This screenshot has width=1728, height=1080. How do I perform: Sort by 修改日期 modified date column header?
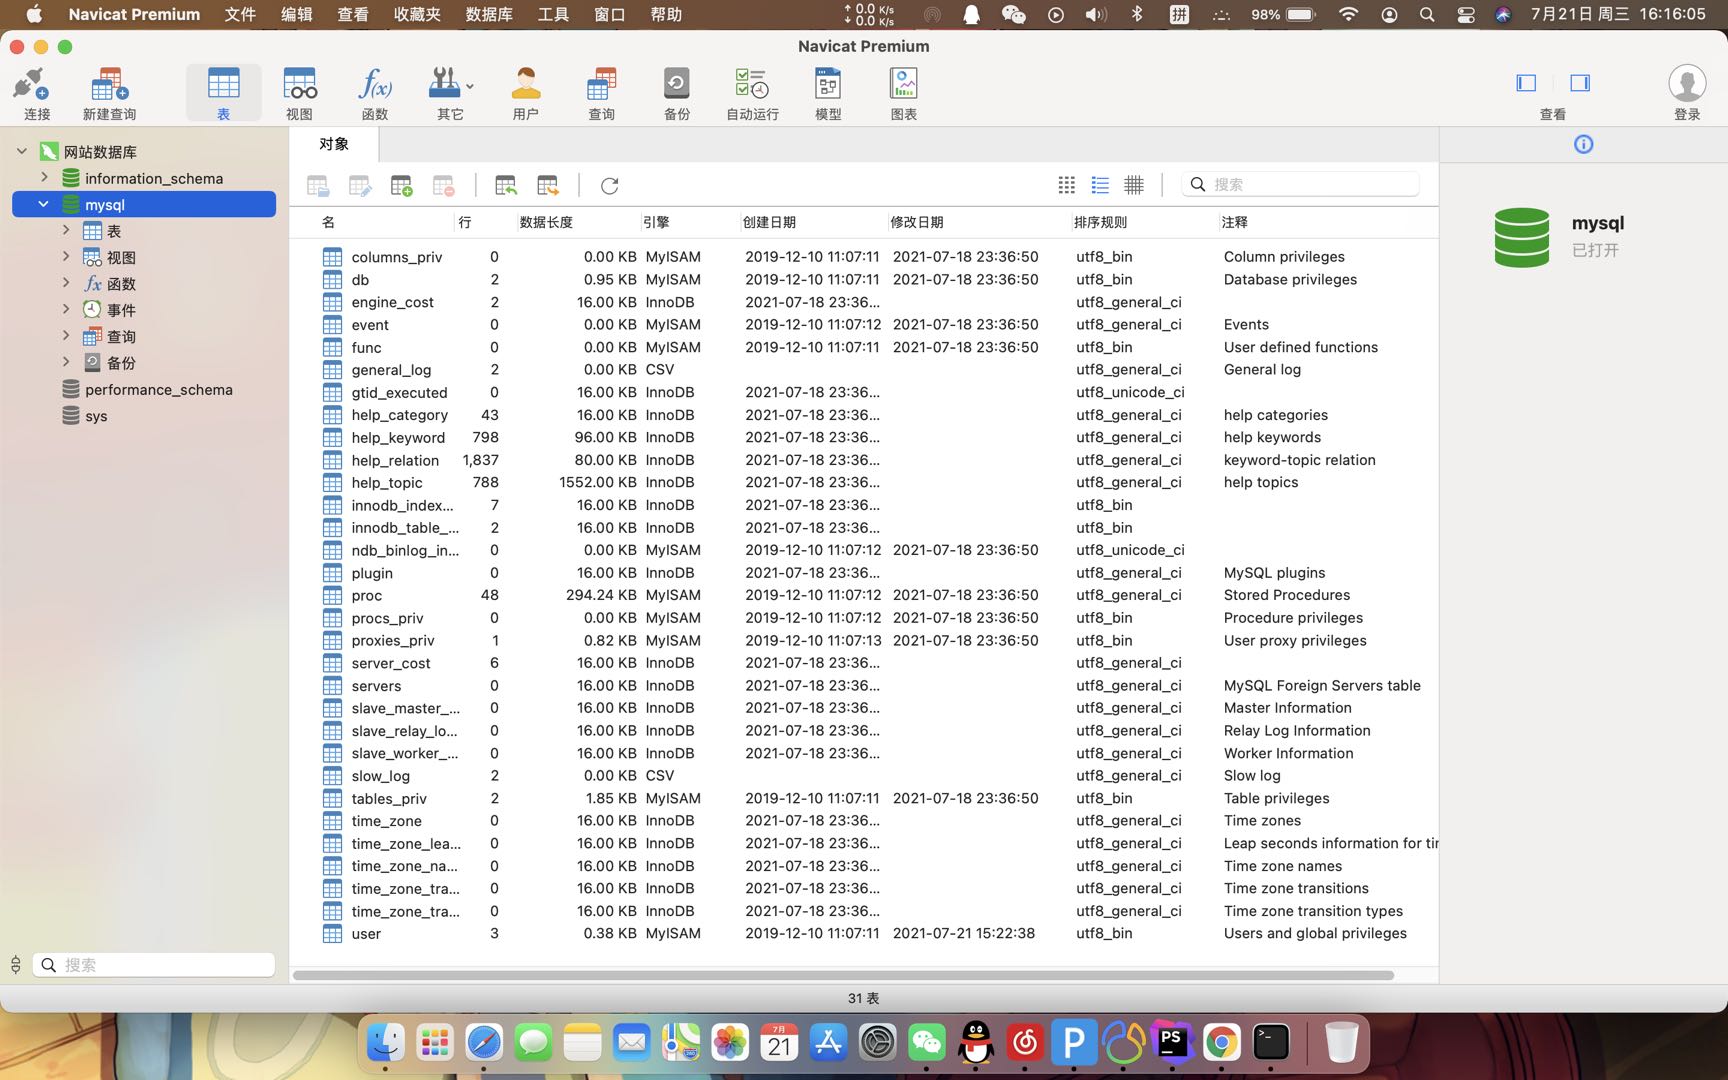[917, 222]
